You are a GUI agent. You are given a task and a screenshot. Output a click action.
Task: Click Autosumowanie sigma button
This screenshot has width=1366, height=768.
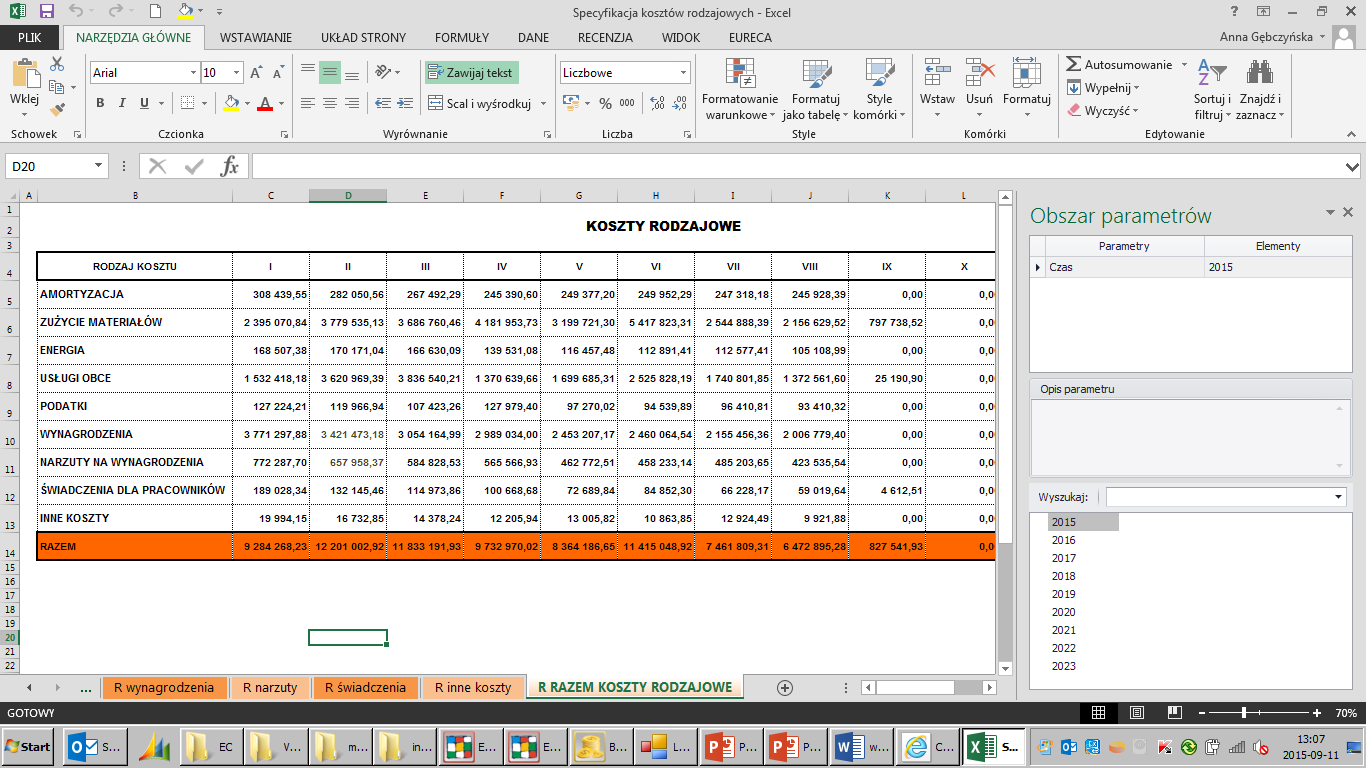pyautogui.click(x=1120, y=64)
